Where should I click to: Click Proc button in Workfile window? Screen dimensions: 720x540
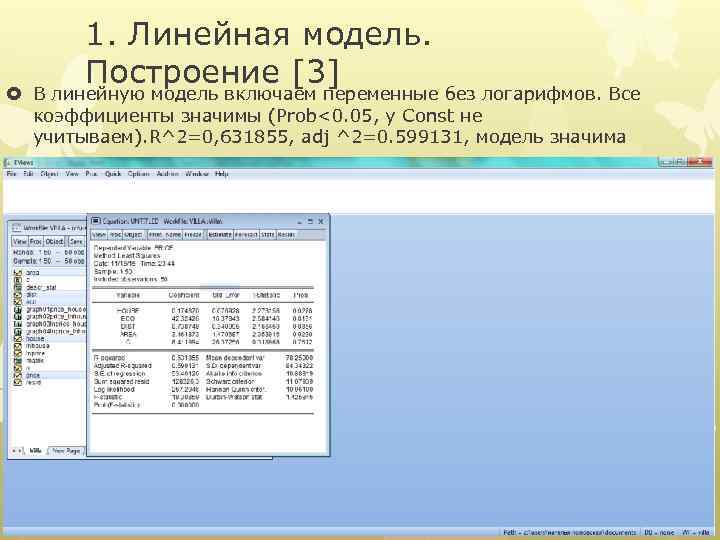click(36, 242)
